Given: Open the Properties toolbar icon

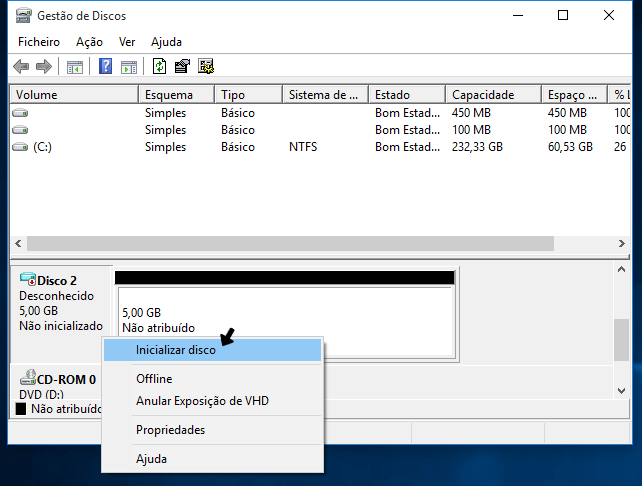Looking at the screenshot, I should [182, 66].
